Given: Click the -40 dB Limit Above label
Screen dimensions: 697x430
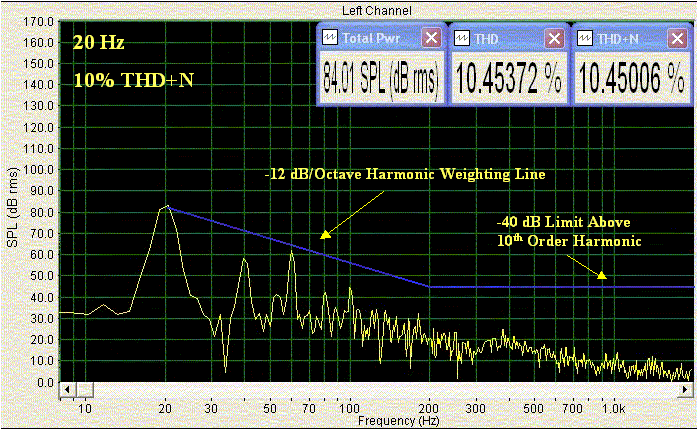Looking at the screenshot, I should click(564, 221).
